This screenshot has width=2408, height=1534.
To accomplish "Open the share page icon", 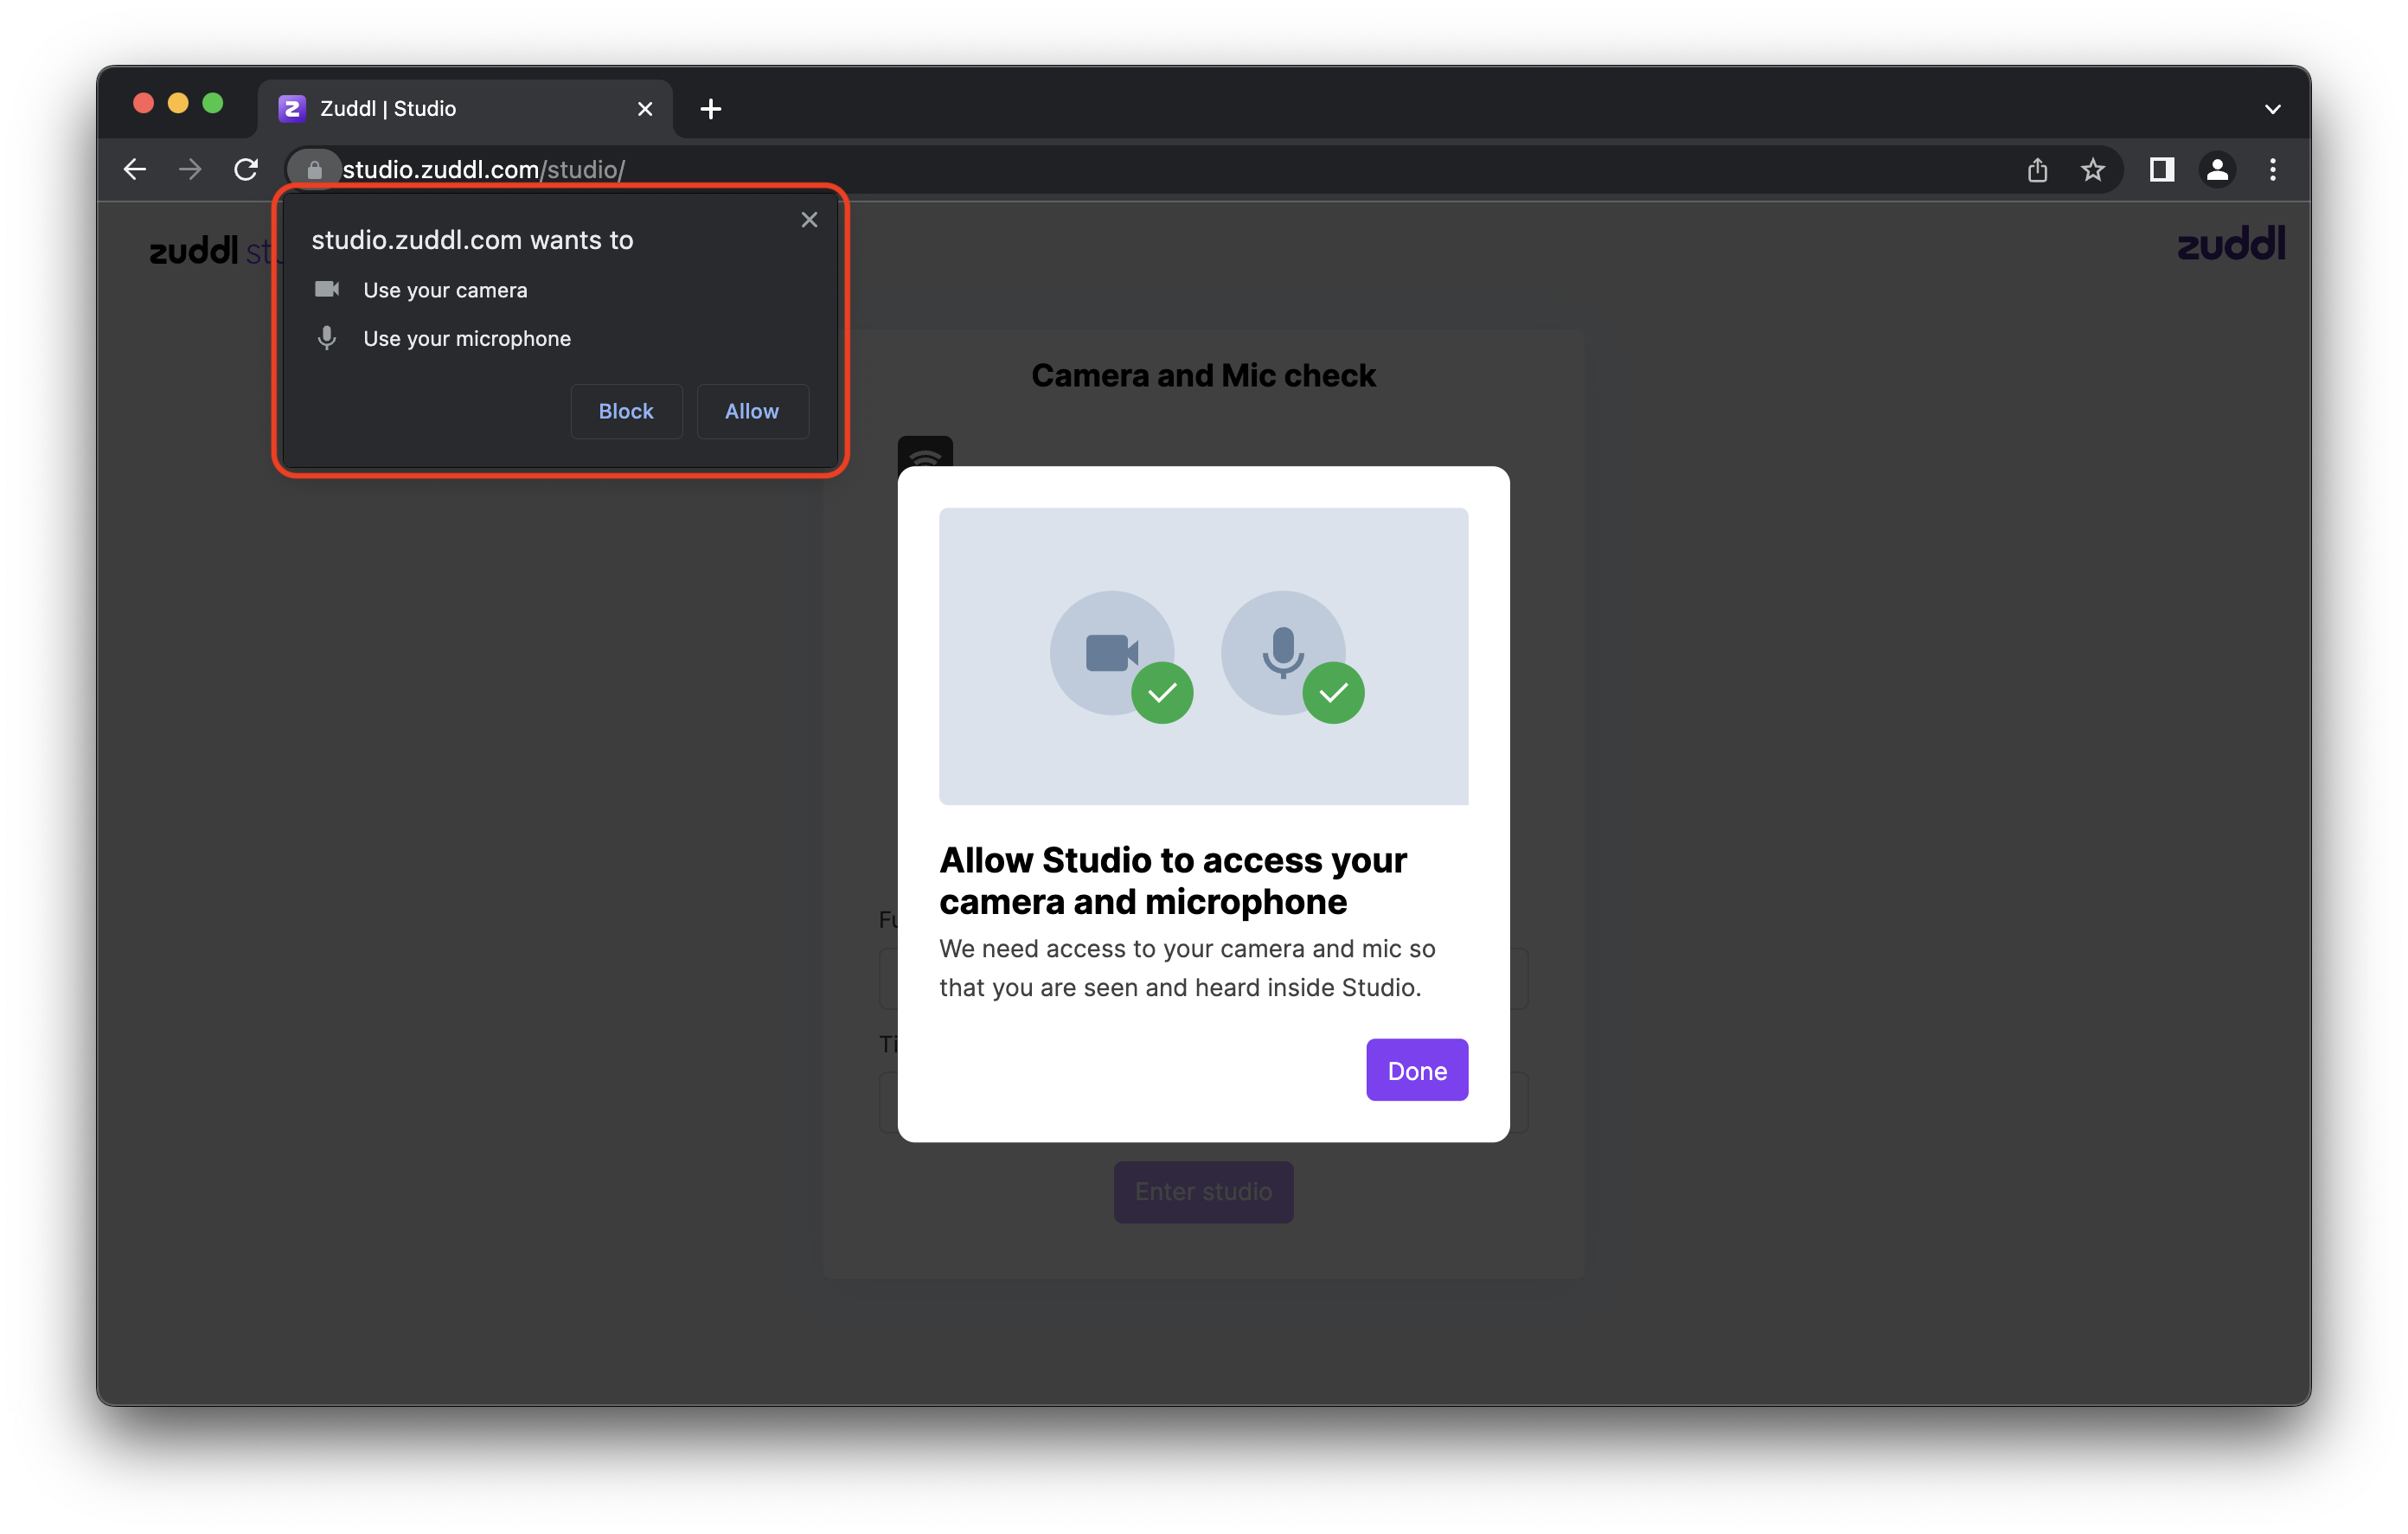I will [2037, 170].
